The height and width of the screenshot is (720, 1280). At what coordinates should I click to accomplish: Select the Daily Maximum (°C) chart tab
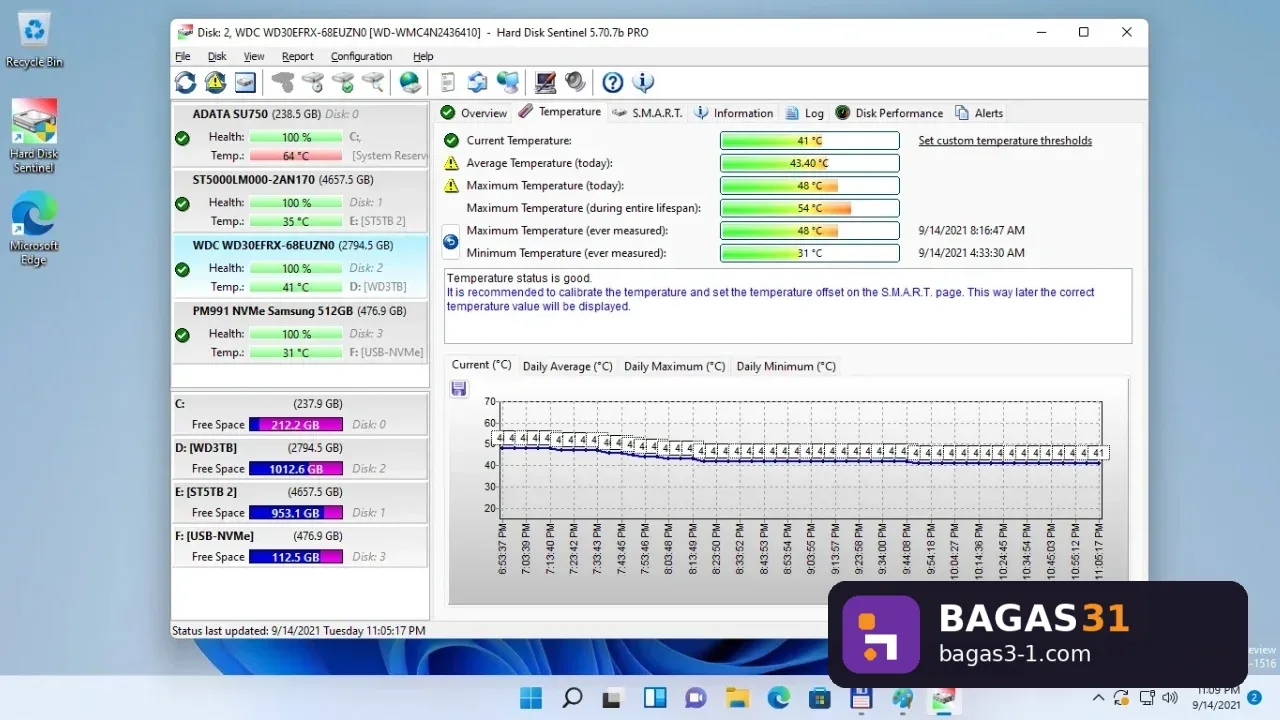[x=674, y=366]
